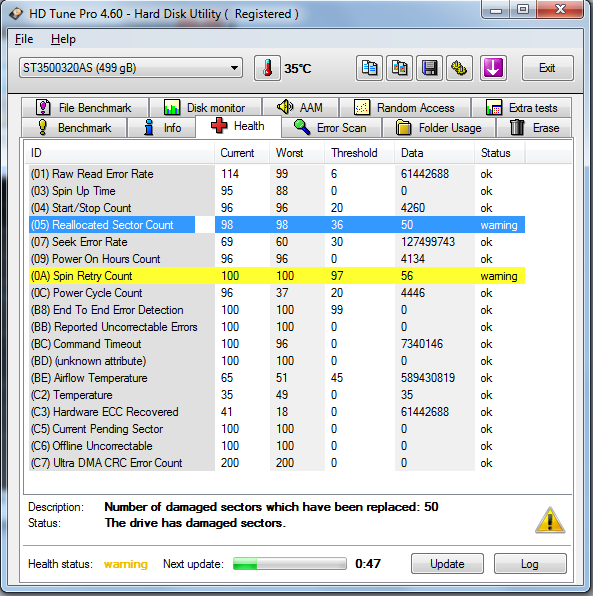
Task: Click the Exit button
Action: [x=547, y=68]
